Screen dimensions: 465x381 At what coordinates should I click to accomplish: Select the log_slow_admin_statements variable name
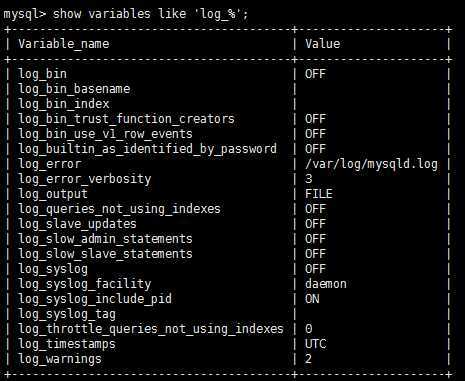(105, 239)
